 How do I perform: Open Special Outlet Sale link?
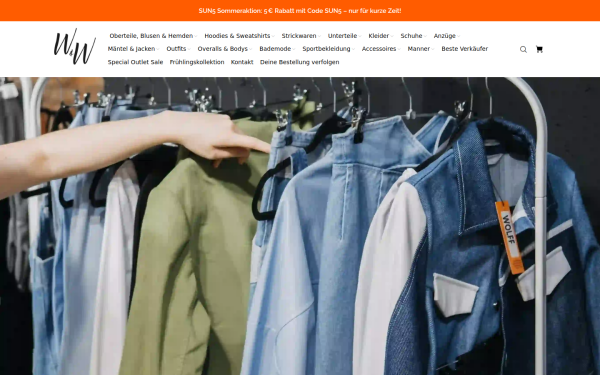point(135,62)
